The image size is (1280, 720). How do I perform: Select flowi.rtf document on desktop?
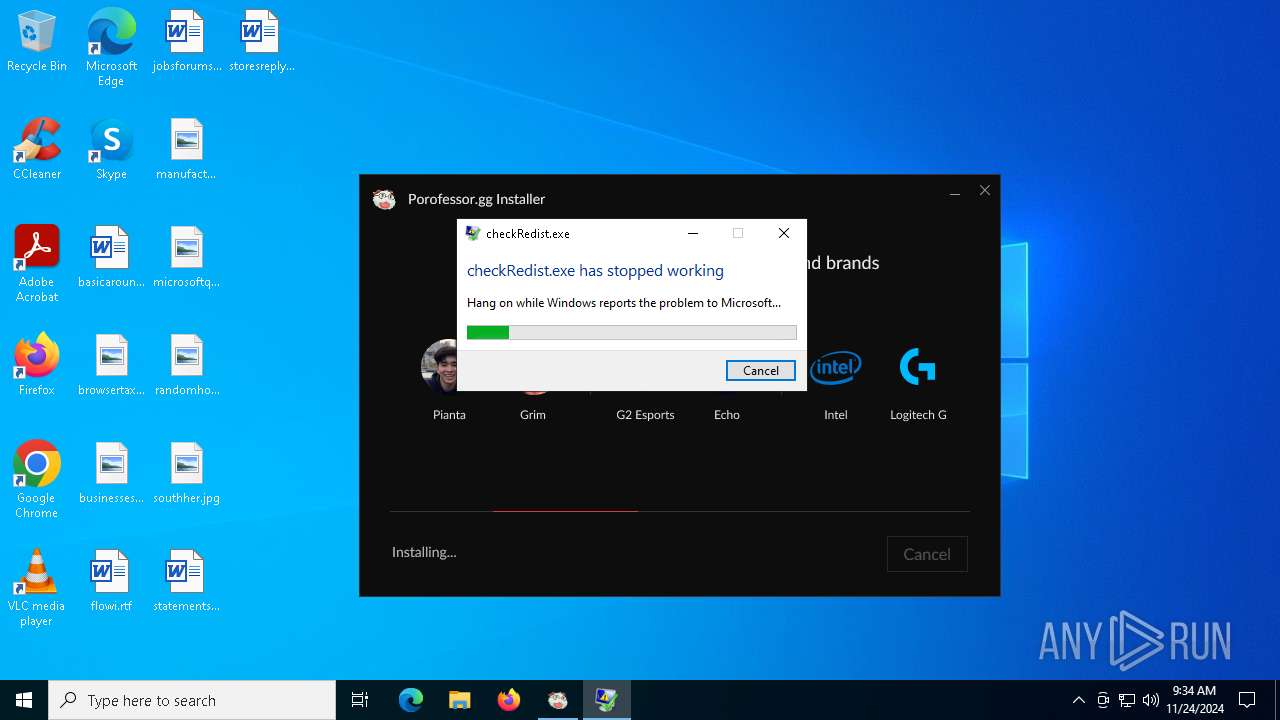(111, 582)
